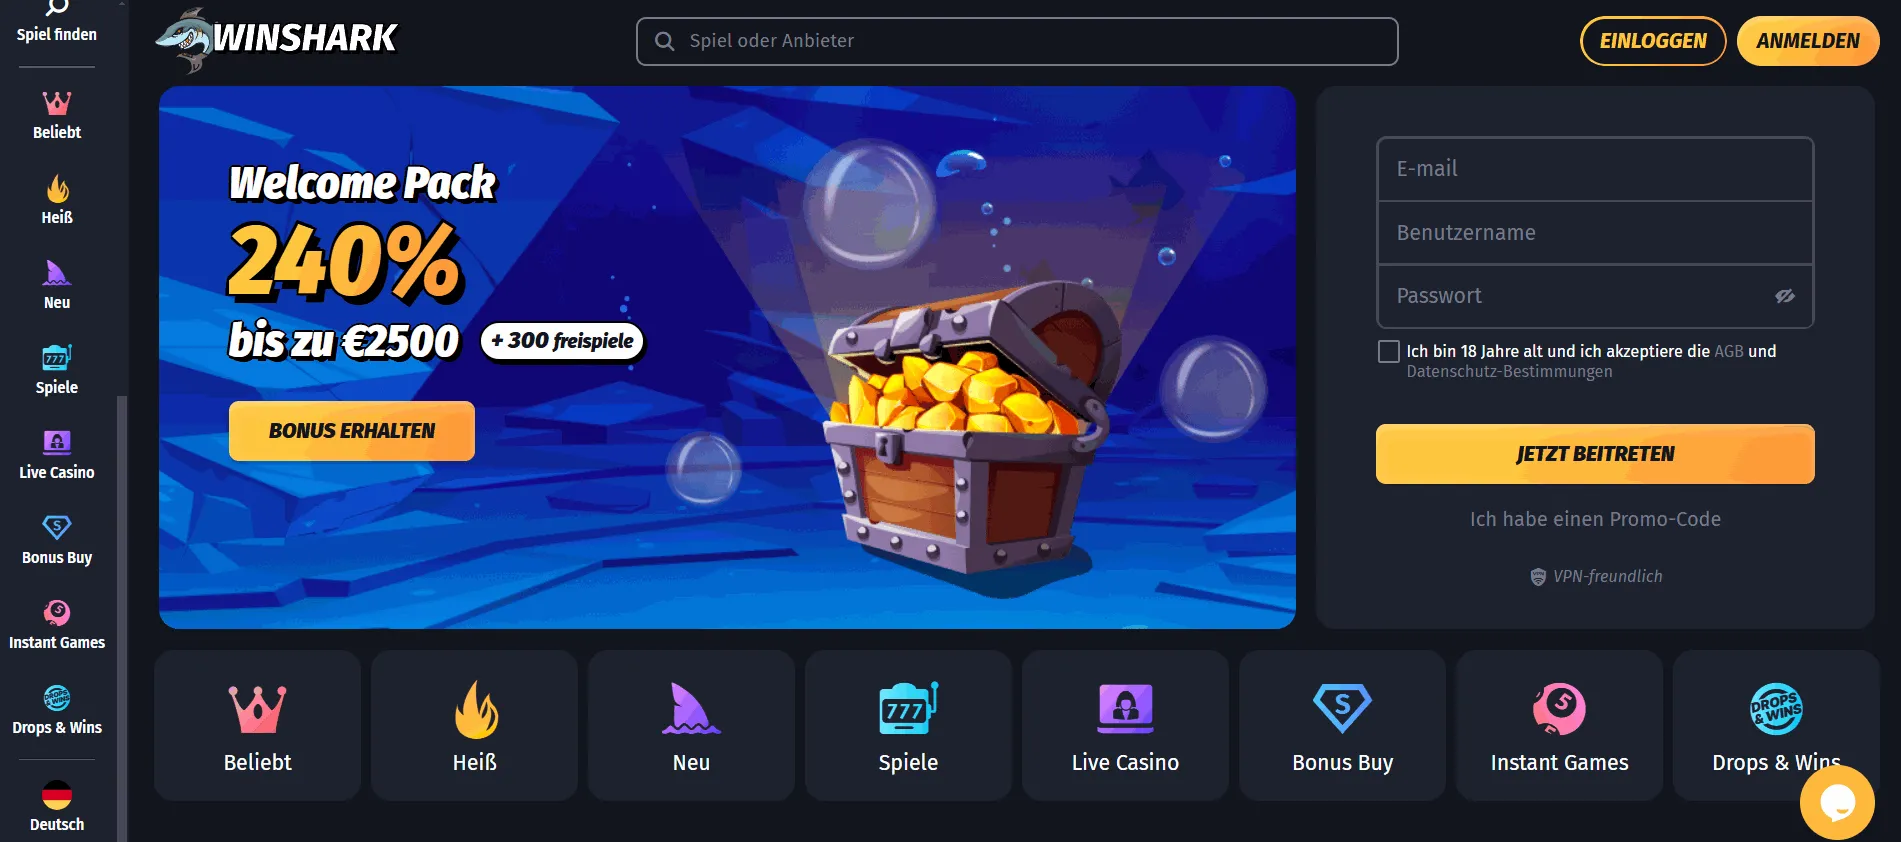1901x842 pixels.
Task: Open the Deutsch language selector flag
Action: click(x=57, y=796)
